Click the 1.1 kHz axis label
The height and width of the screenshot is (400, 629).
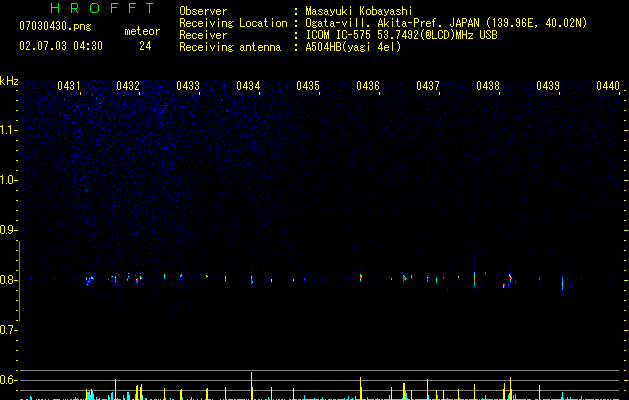(9, 130)
